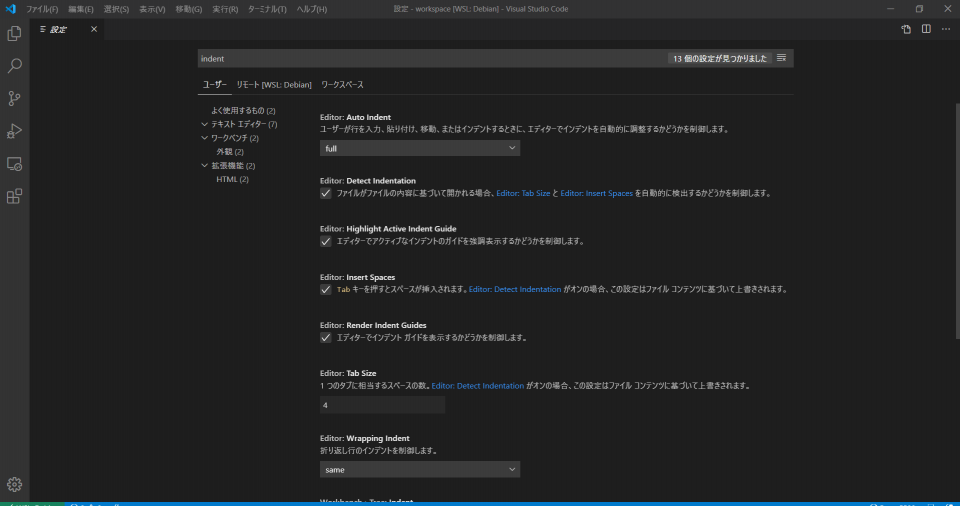Click the Editor: Auto Indent heading
Screen dimensions: 960x506
(x=355, y=117)
